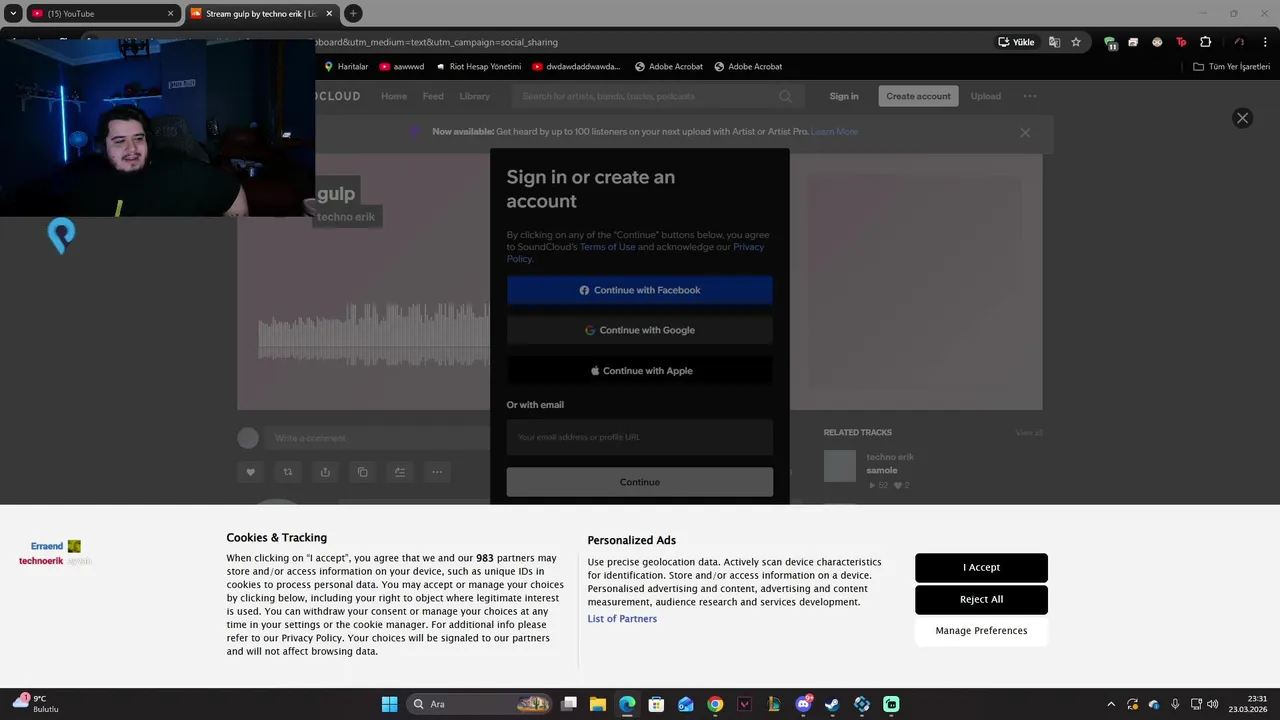Viewport: 1280px width, 720px height.
Task: Click View all next to Related Tracks
Action: 1029,433
